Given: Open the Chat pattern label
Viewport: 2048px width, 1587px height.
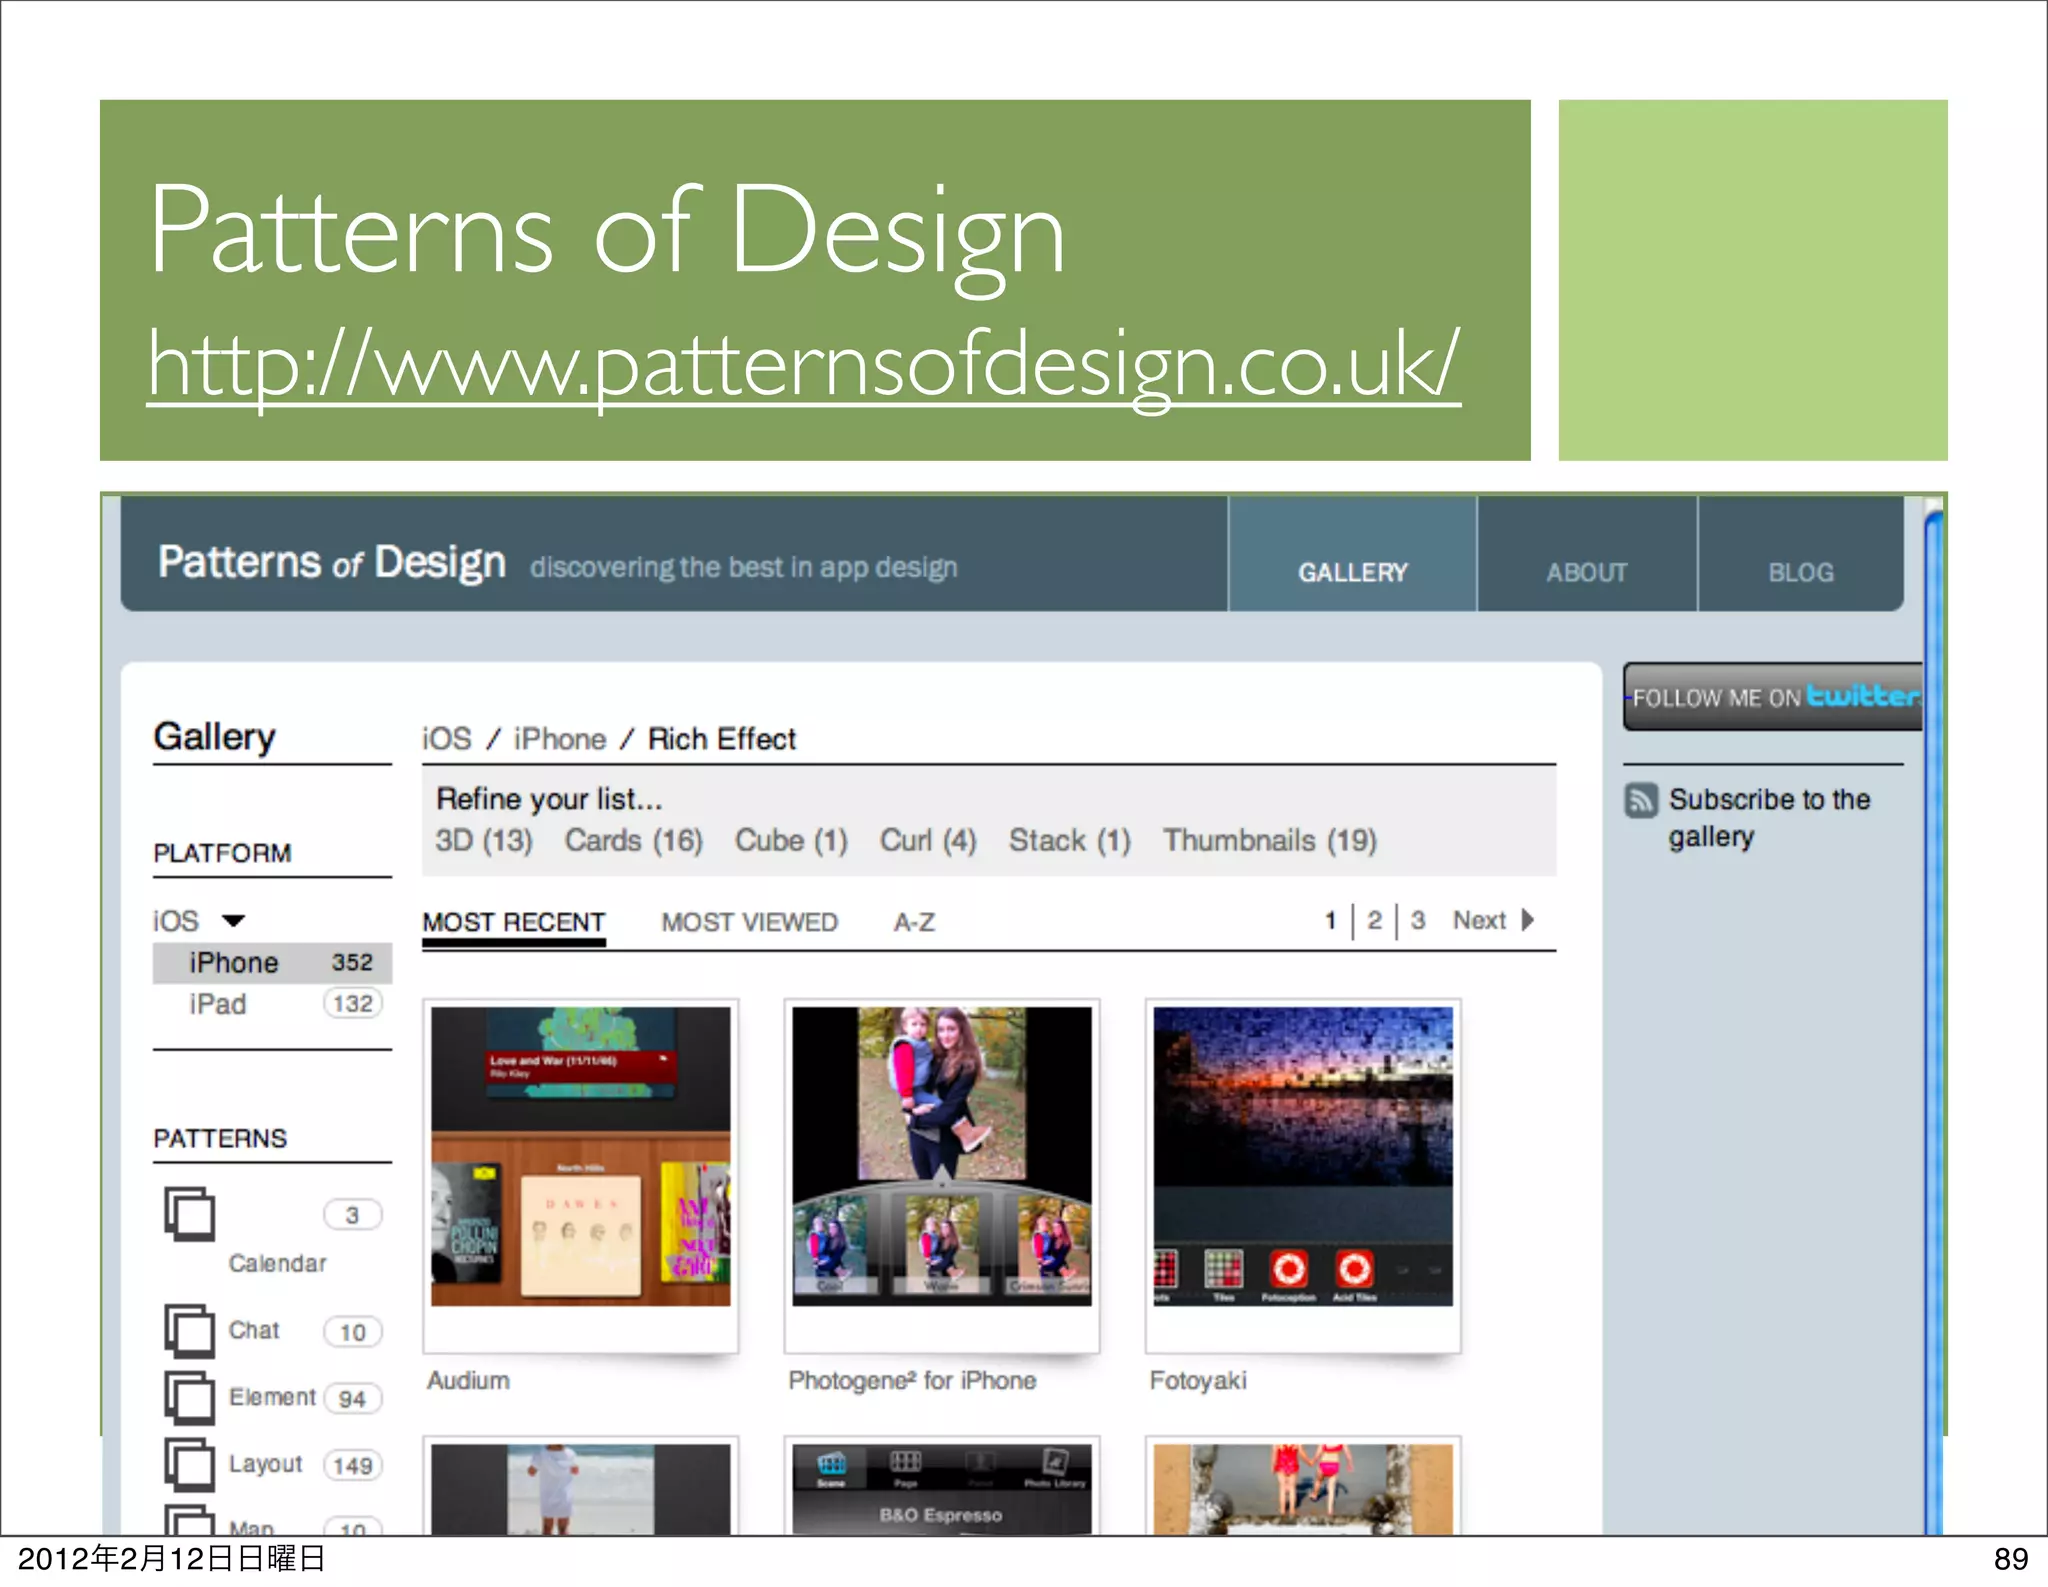Looking at the screenshot, I should tap(254, 1330).
